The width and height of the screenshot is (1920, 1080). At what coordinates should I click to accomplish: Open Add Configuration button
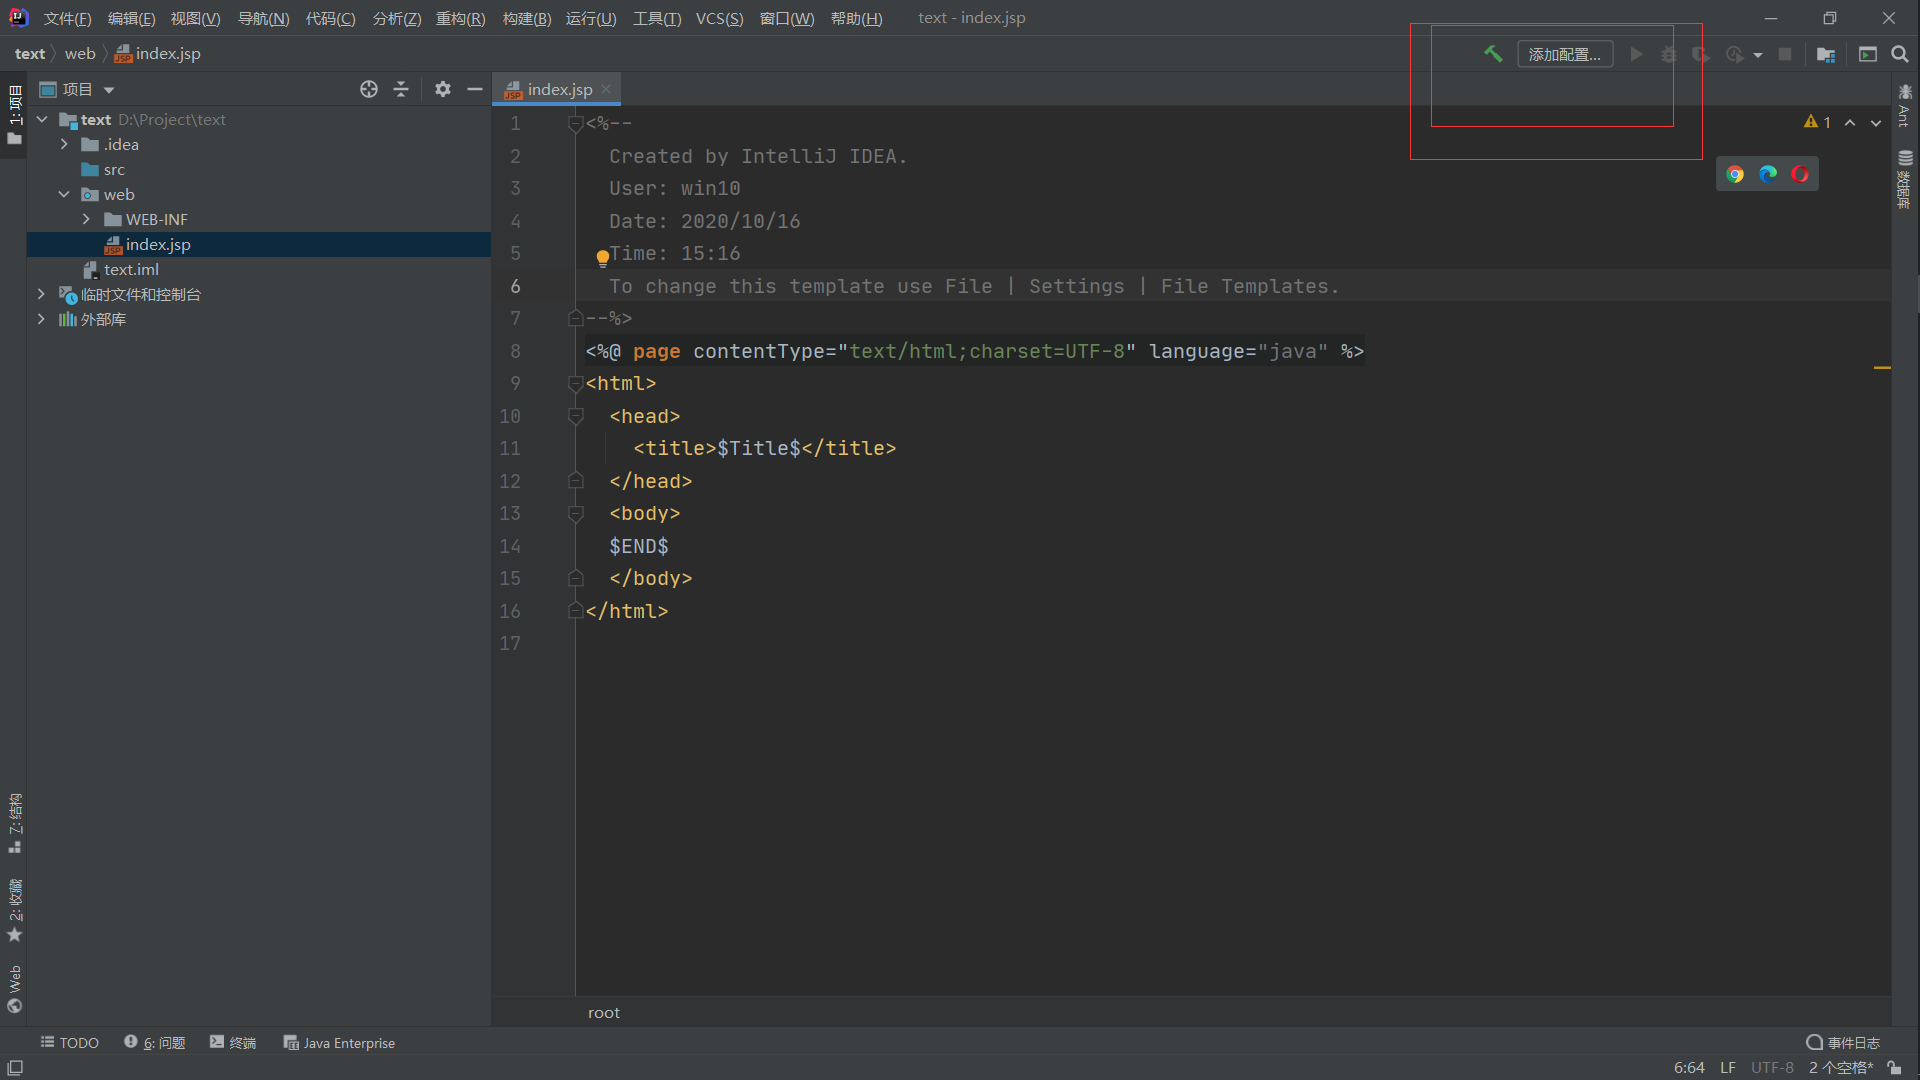[1565, 54]
